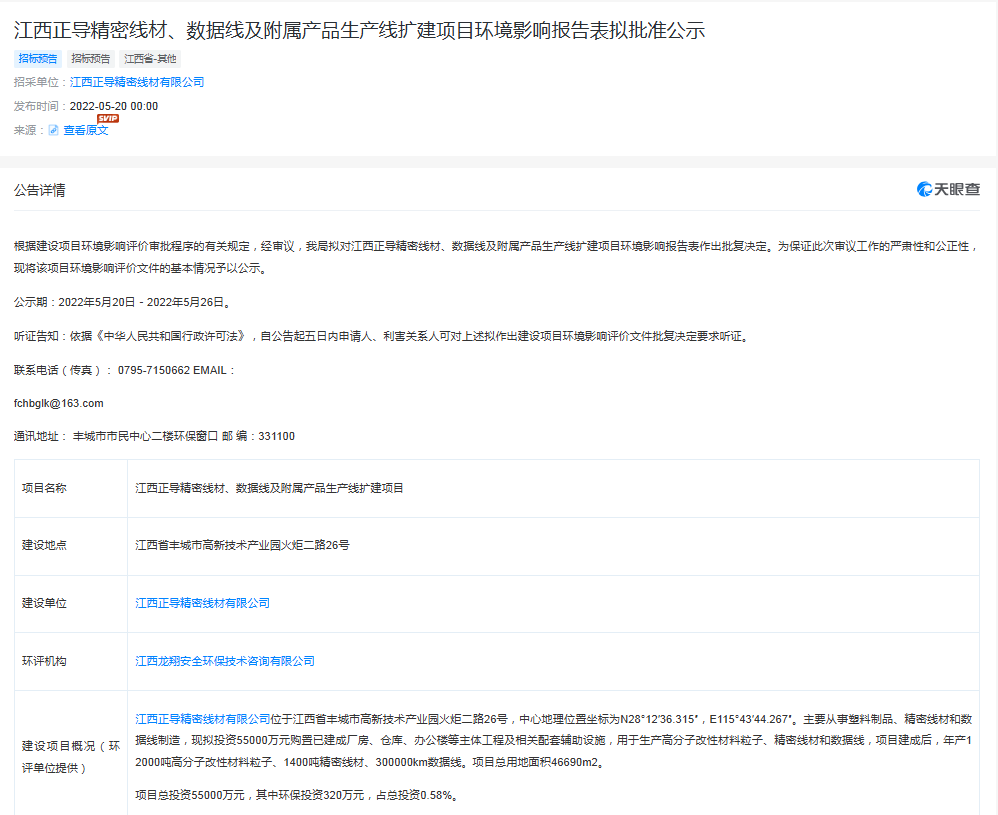Click the SVIP badge above 查看原文
This screenshot has height=815, width=998.
click(108, 118)
